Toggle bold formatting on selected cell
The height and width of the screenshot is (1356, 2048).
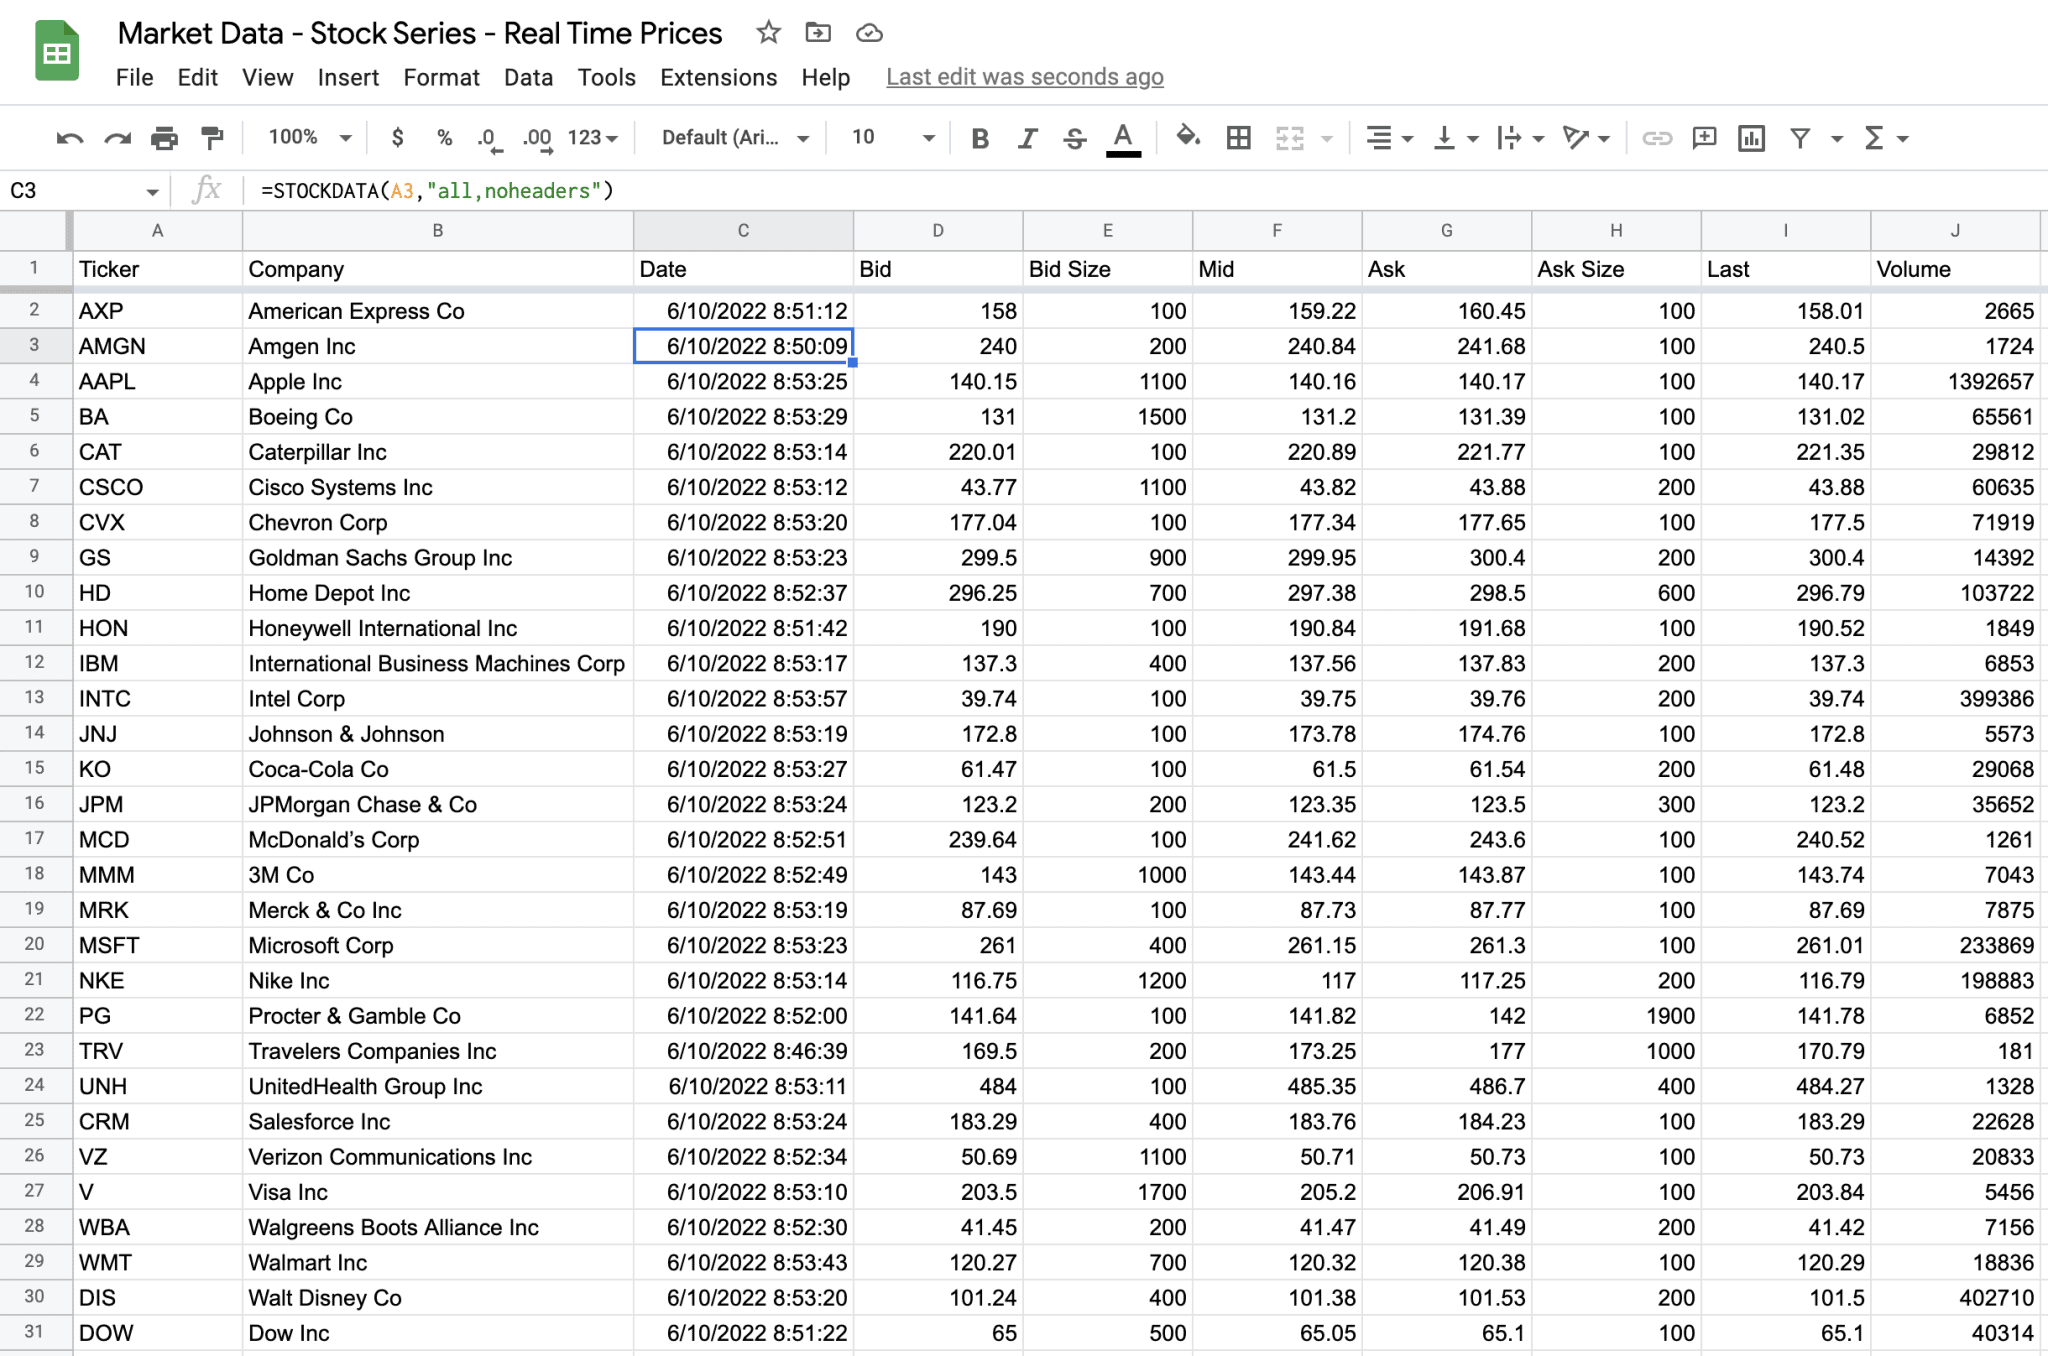tap(979, 137)
